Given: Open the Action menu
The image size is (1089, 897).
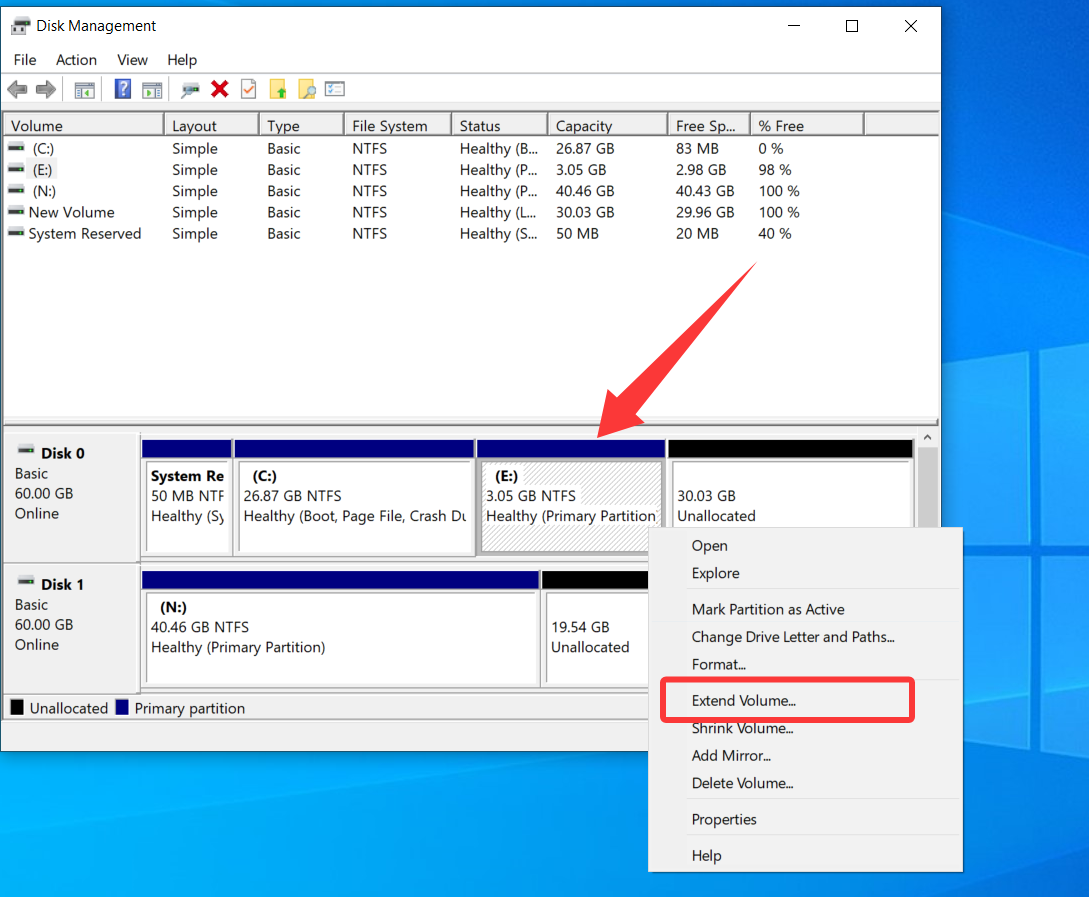Looking at the screenshot, I should [76, 60].
